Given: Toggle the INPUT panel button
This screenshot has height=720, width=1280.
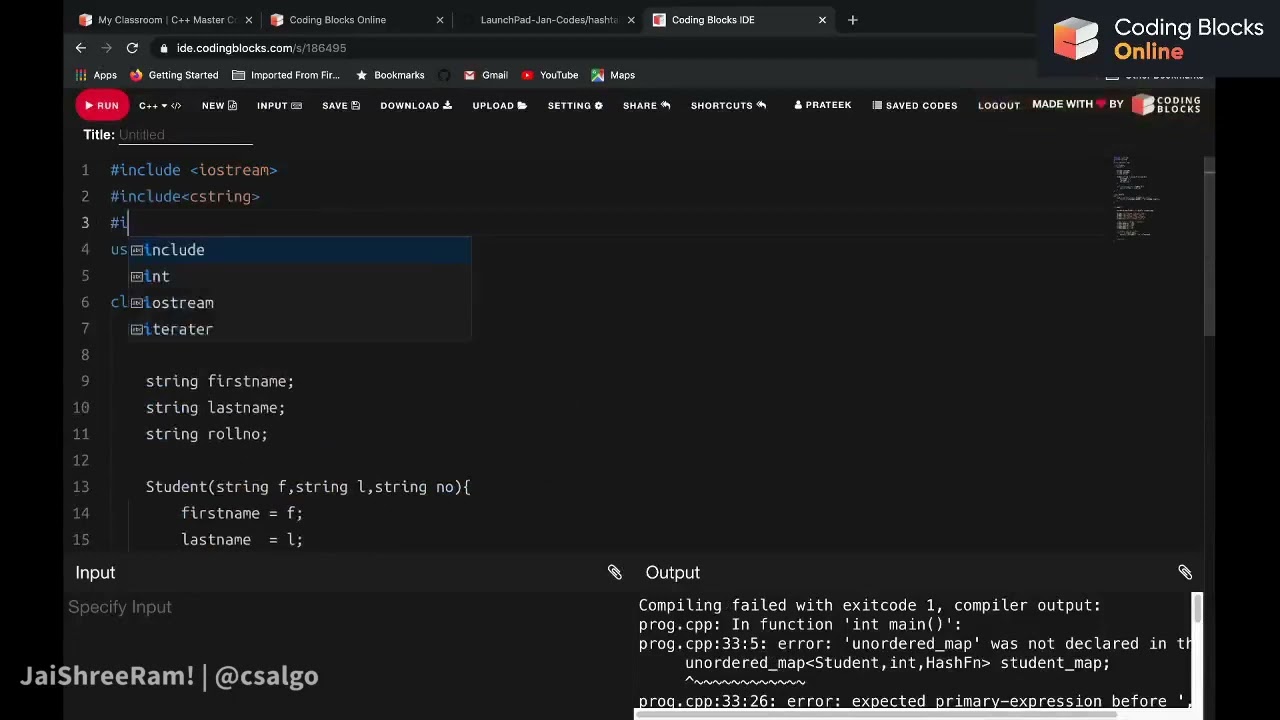Looking at the screenshot, I should [279, 105].
